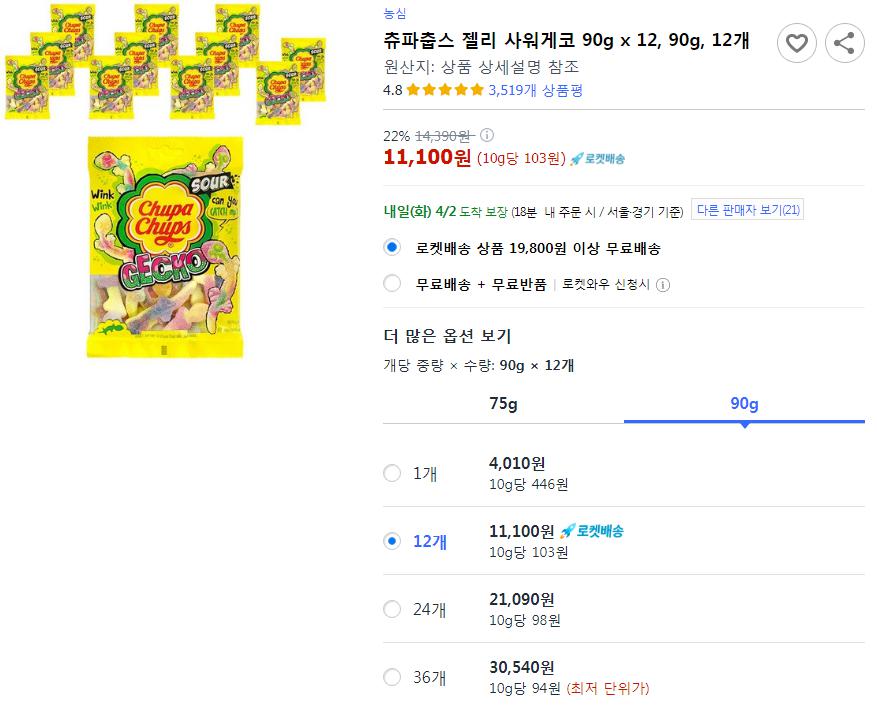Viewport: 877px width, 717px height.
Task: Click the share icon button
Action: tap(845, 43)
